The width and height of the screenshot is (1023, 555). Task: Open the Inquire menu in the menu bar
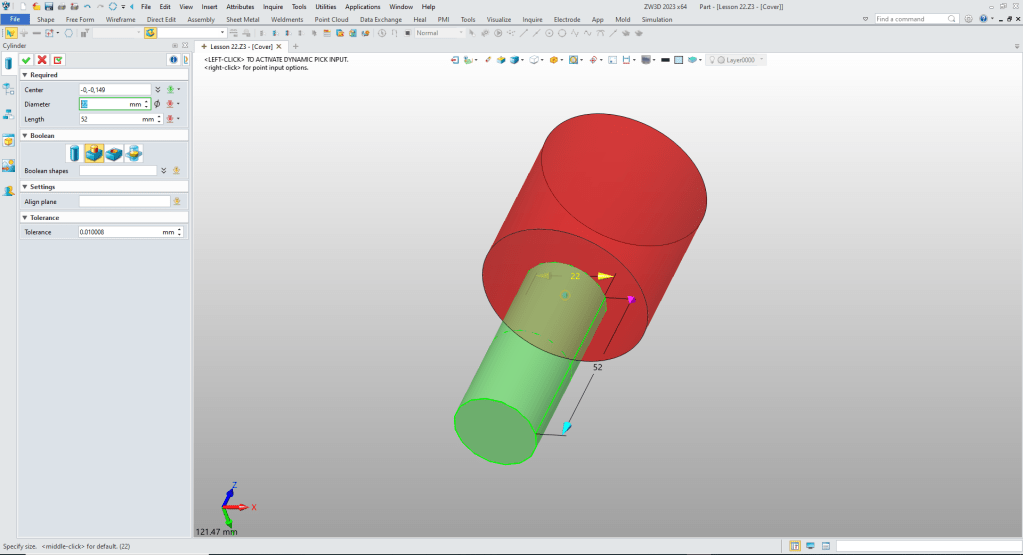273,6
